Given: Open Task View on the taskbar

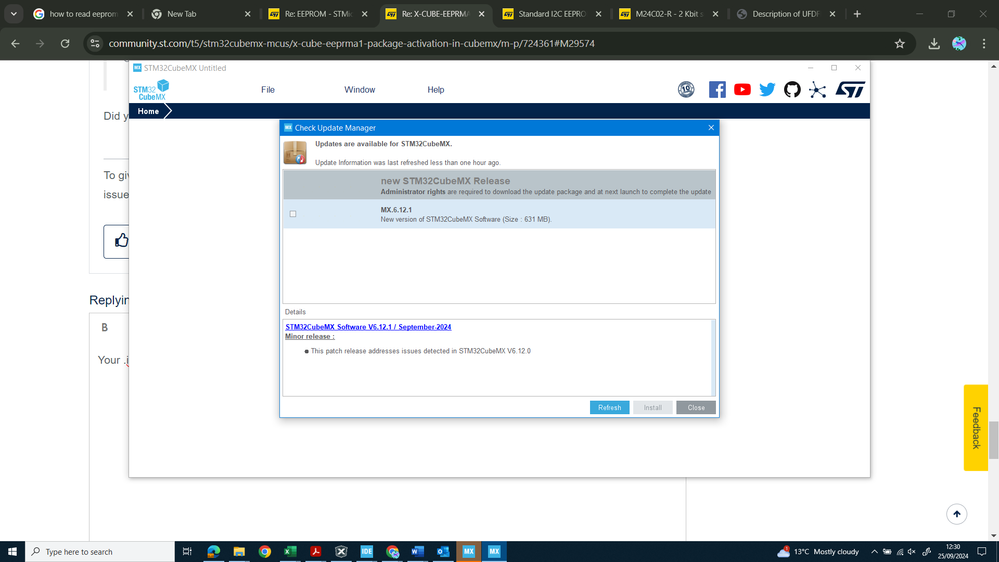Looking at the screenshot, I should coord(187,552).
